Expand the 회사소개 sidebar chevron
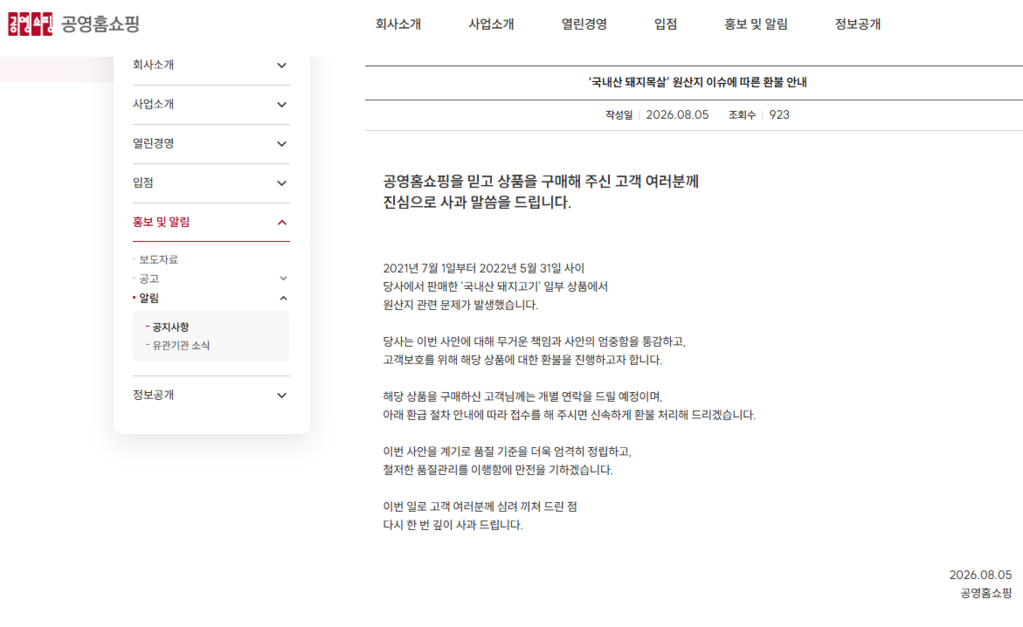 click(x=282, y=65)
